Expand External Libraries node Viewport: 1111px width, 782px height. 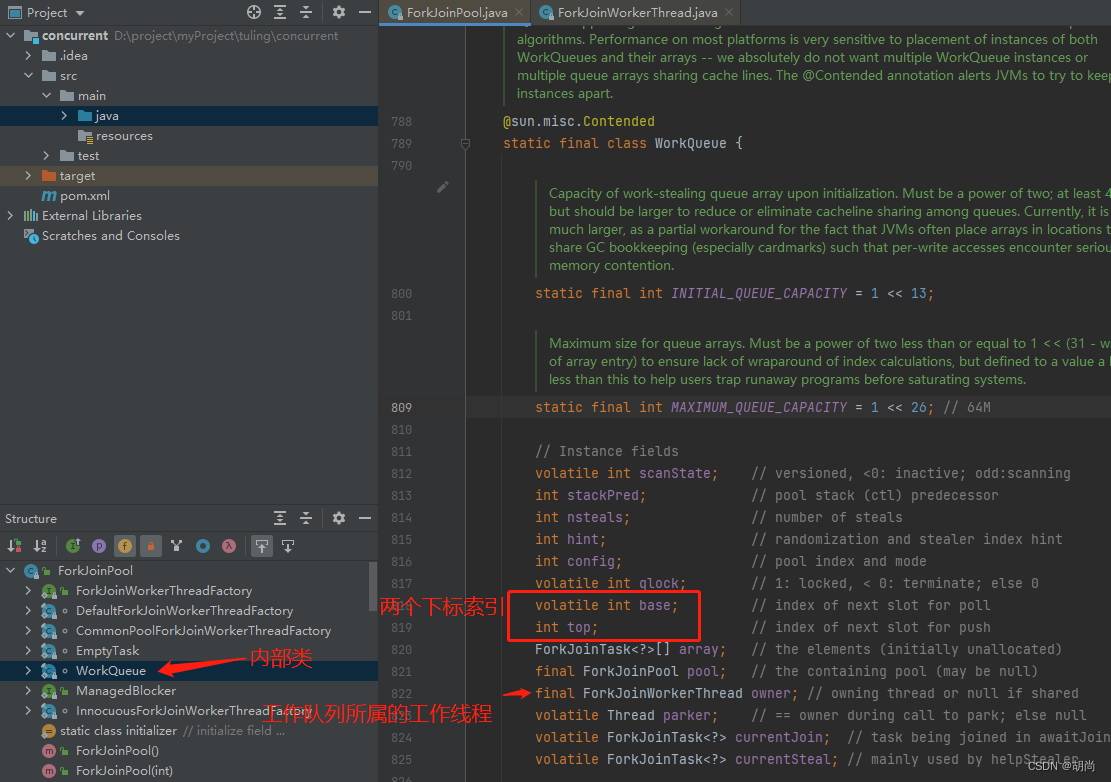11,215
